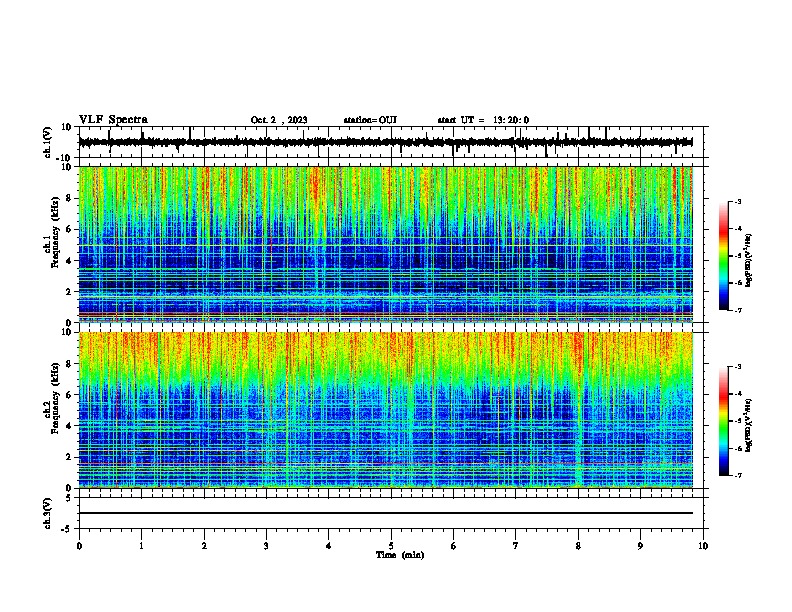The image size is (792, 612).
Task: Click the "ch.1(V)" waveform axis label
Action: pyautogui.click(x=48, y=142)
